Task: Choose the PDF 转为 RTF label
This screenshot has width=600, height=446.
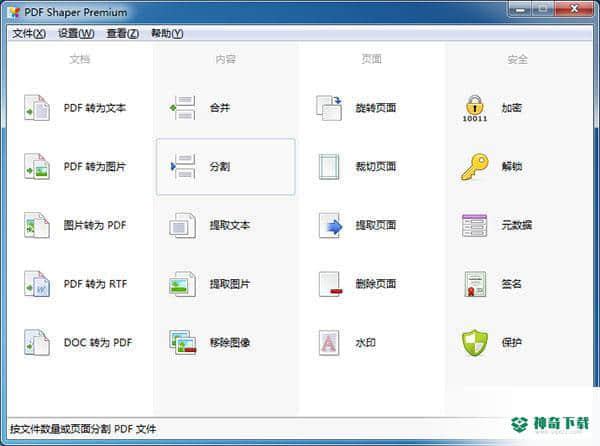Action: [x=95, y=284]
